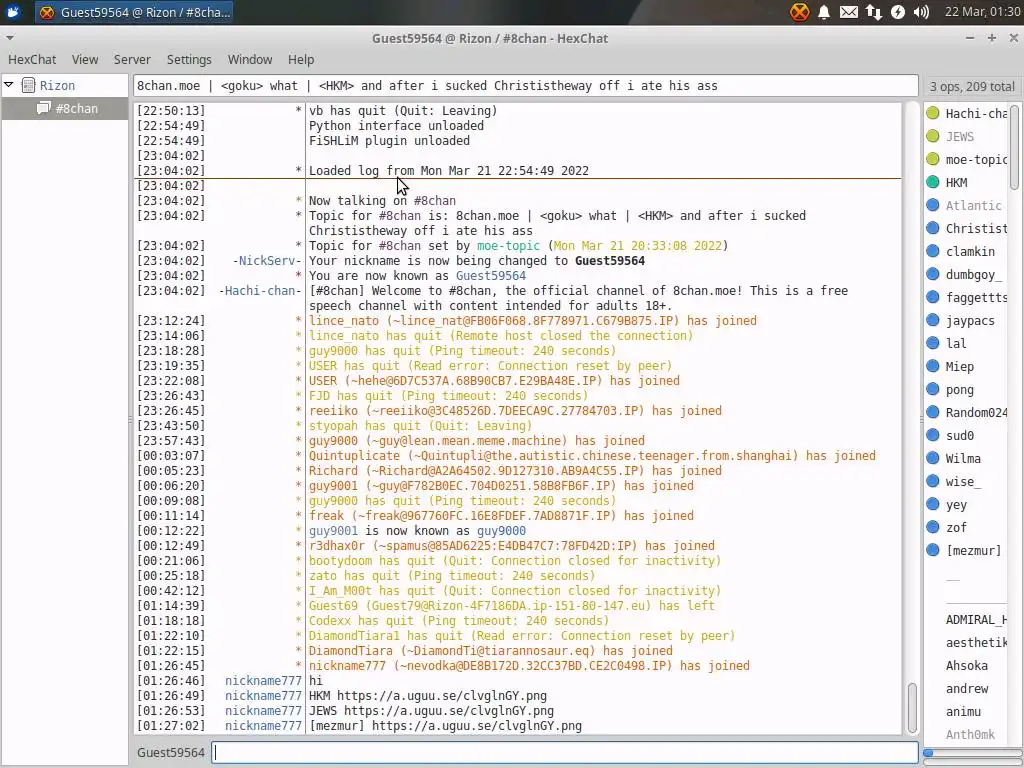1024x768 pixels.
Task: Select user animu in user list
Action: click(x=963, y=712)
